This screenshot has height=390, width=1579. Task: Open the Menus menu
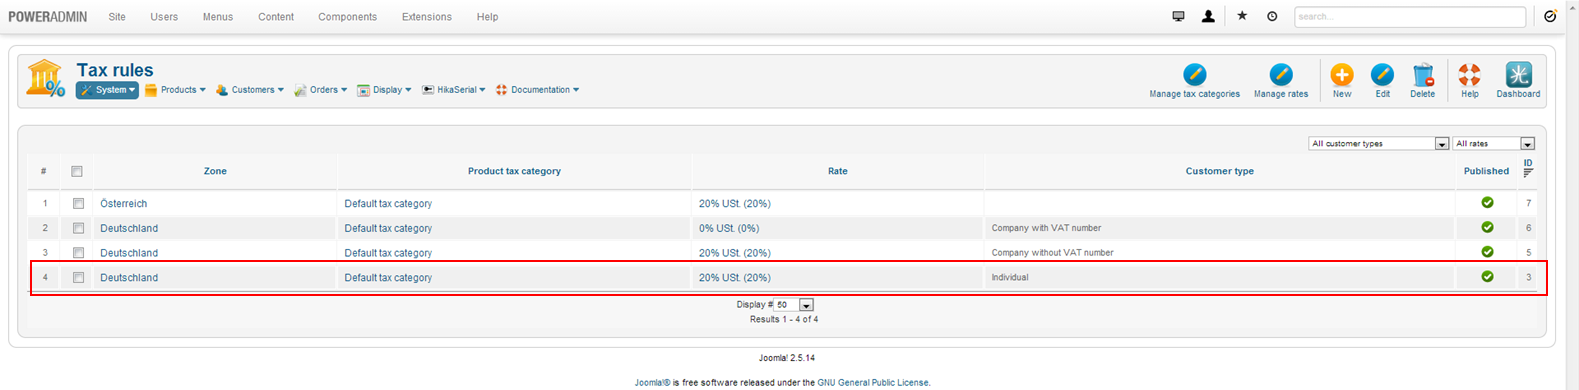tap(218, 17)
